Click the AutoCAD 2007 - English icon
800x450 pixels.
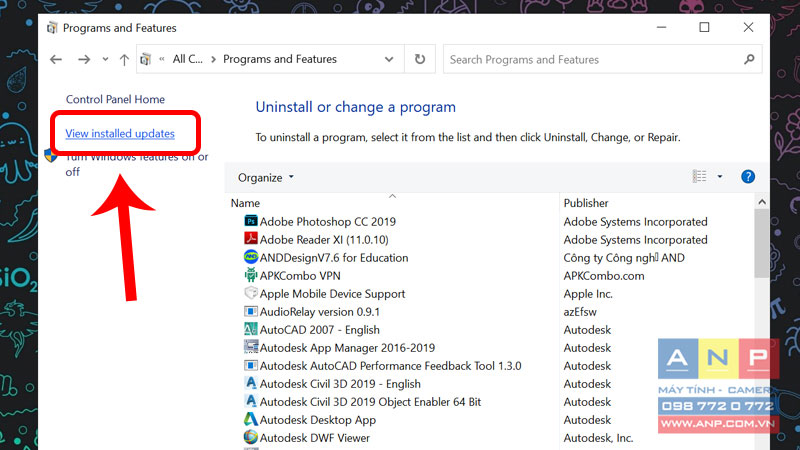point(251,329)
